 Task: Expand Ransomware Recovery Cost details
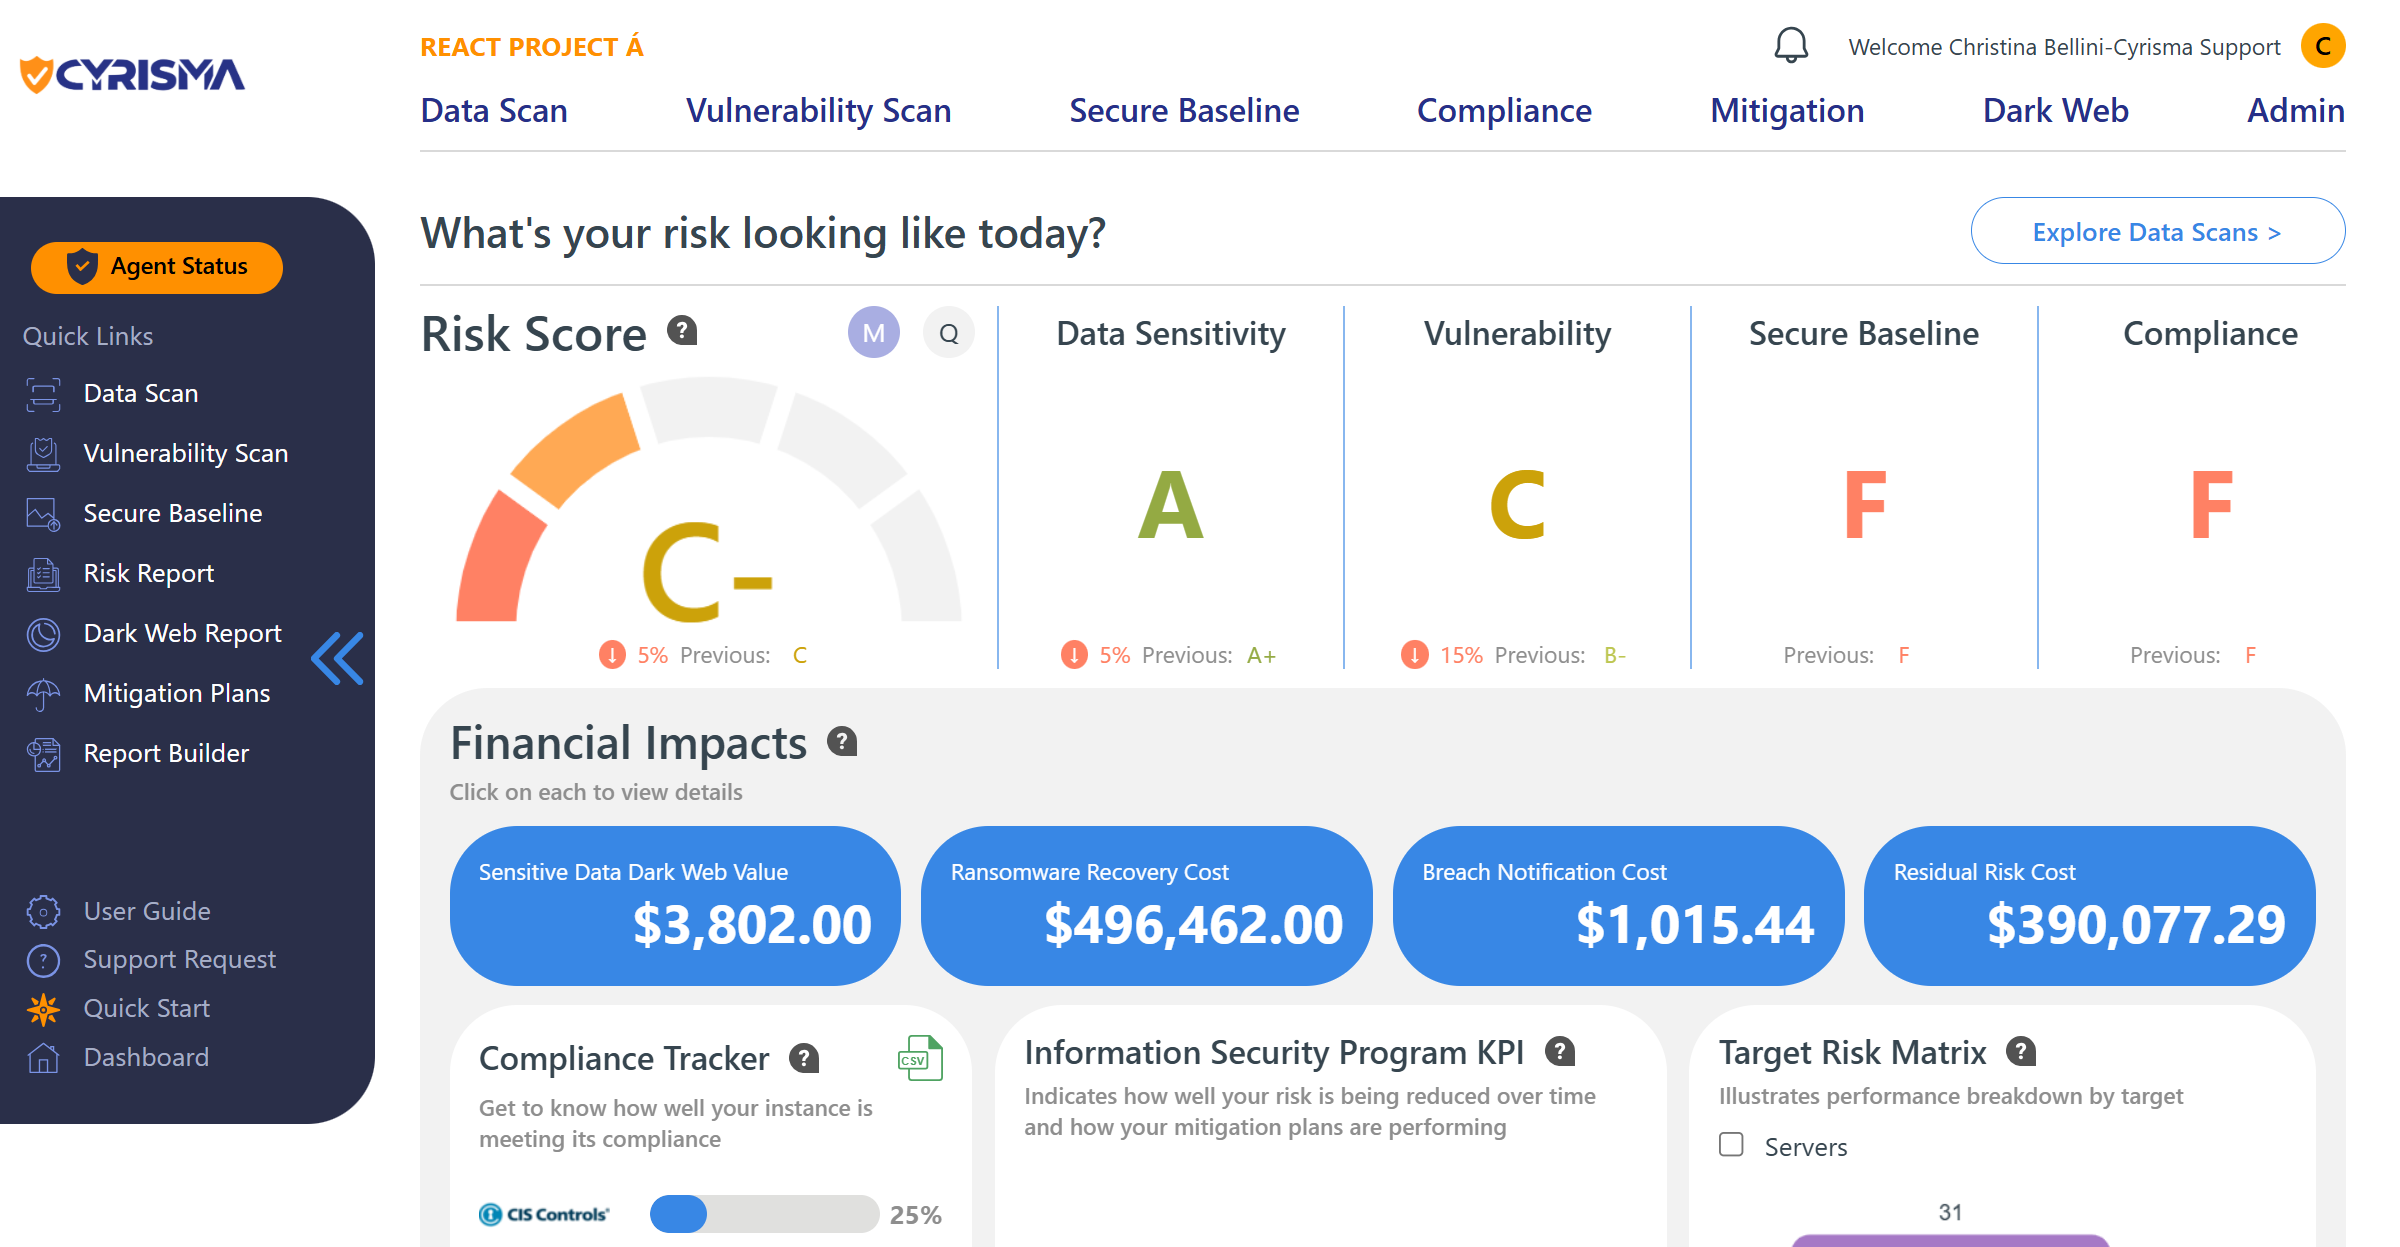1146,905
